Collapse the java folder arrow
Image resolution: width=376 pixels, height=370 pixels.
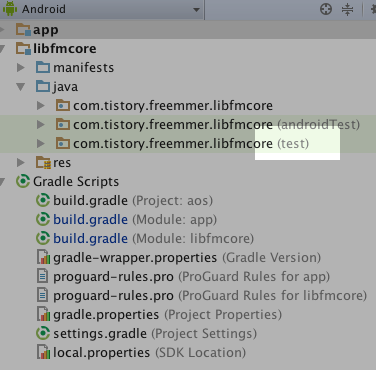pos(21,87)
